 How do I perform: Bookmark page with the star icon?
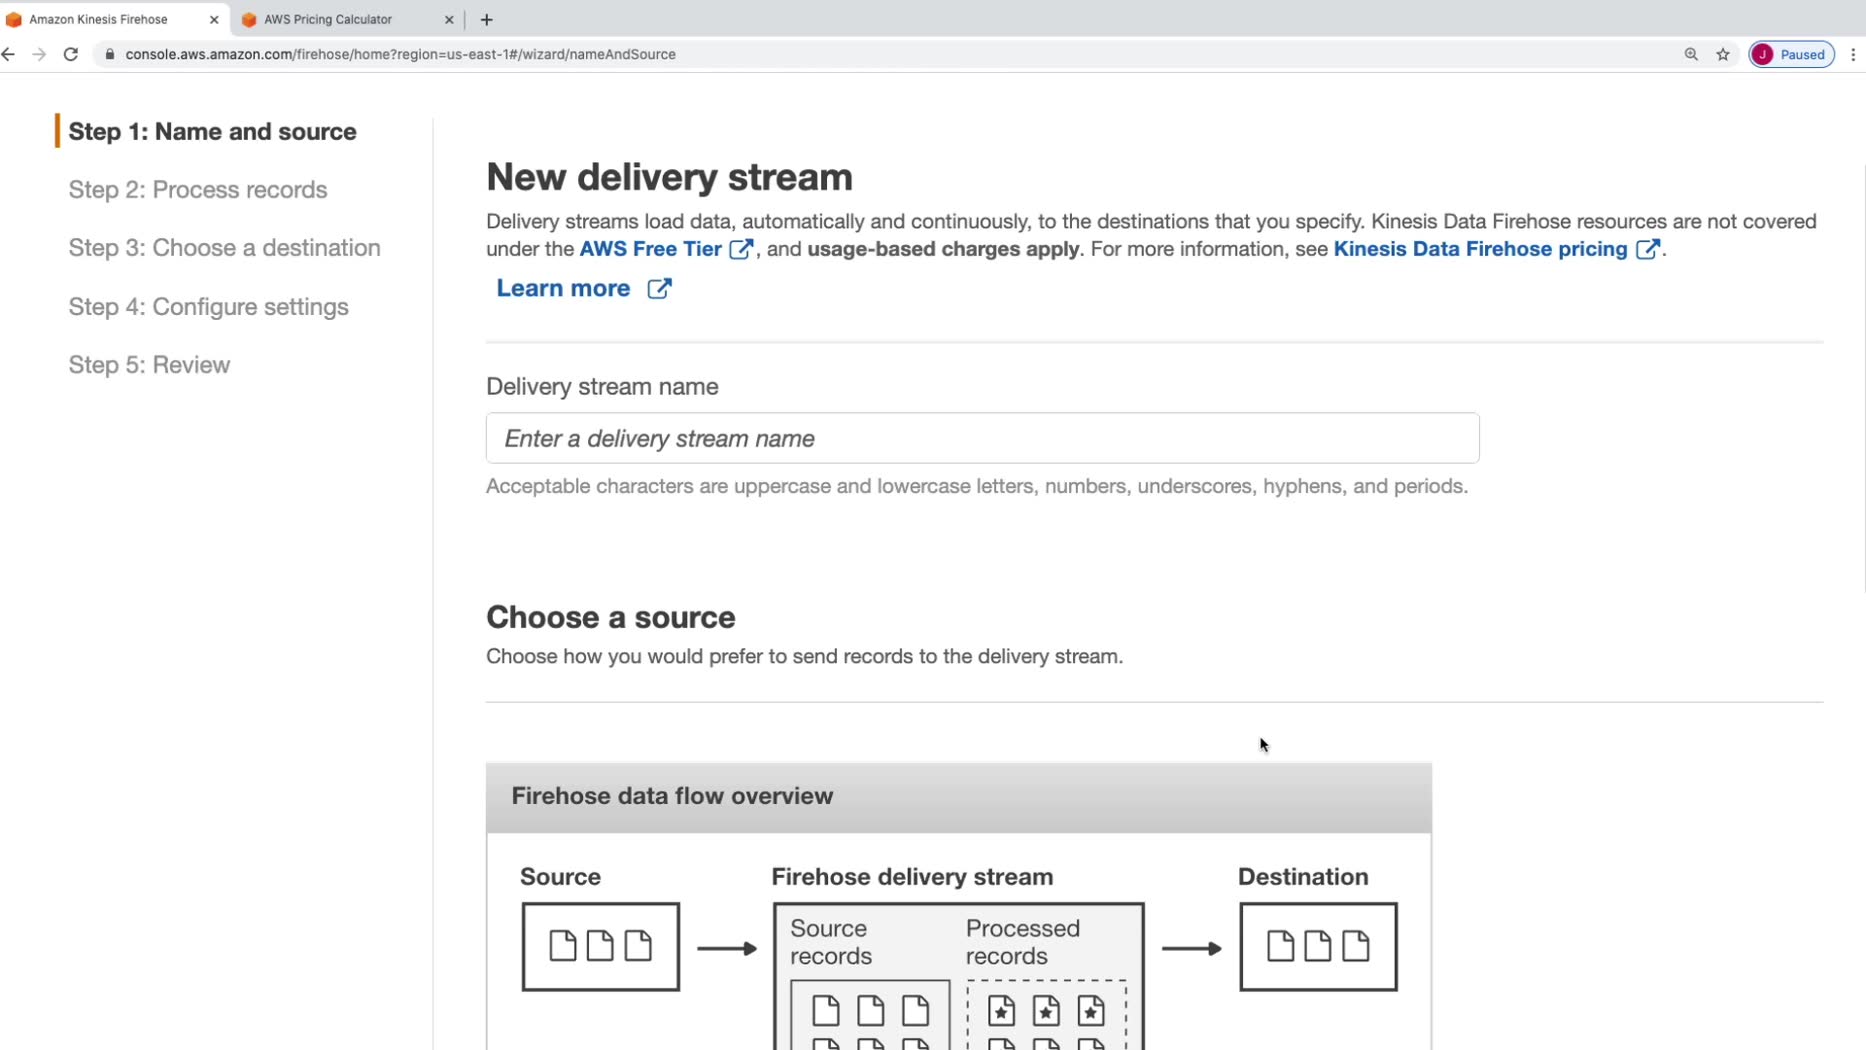(x=1723, y=54)
